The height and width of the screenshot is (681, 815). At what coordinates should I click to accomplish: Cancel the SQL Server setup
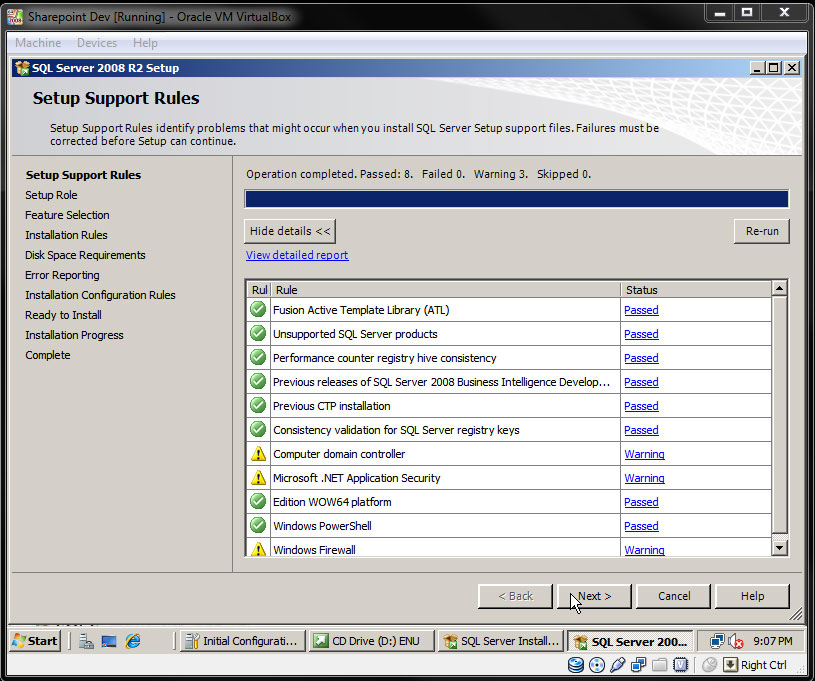tap(673, 596)
